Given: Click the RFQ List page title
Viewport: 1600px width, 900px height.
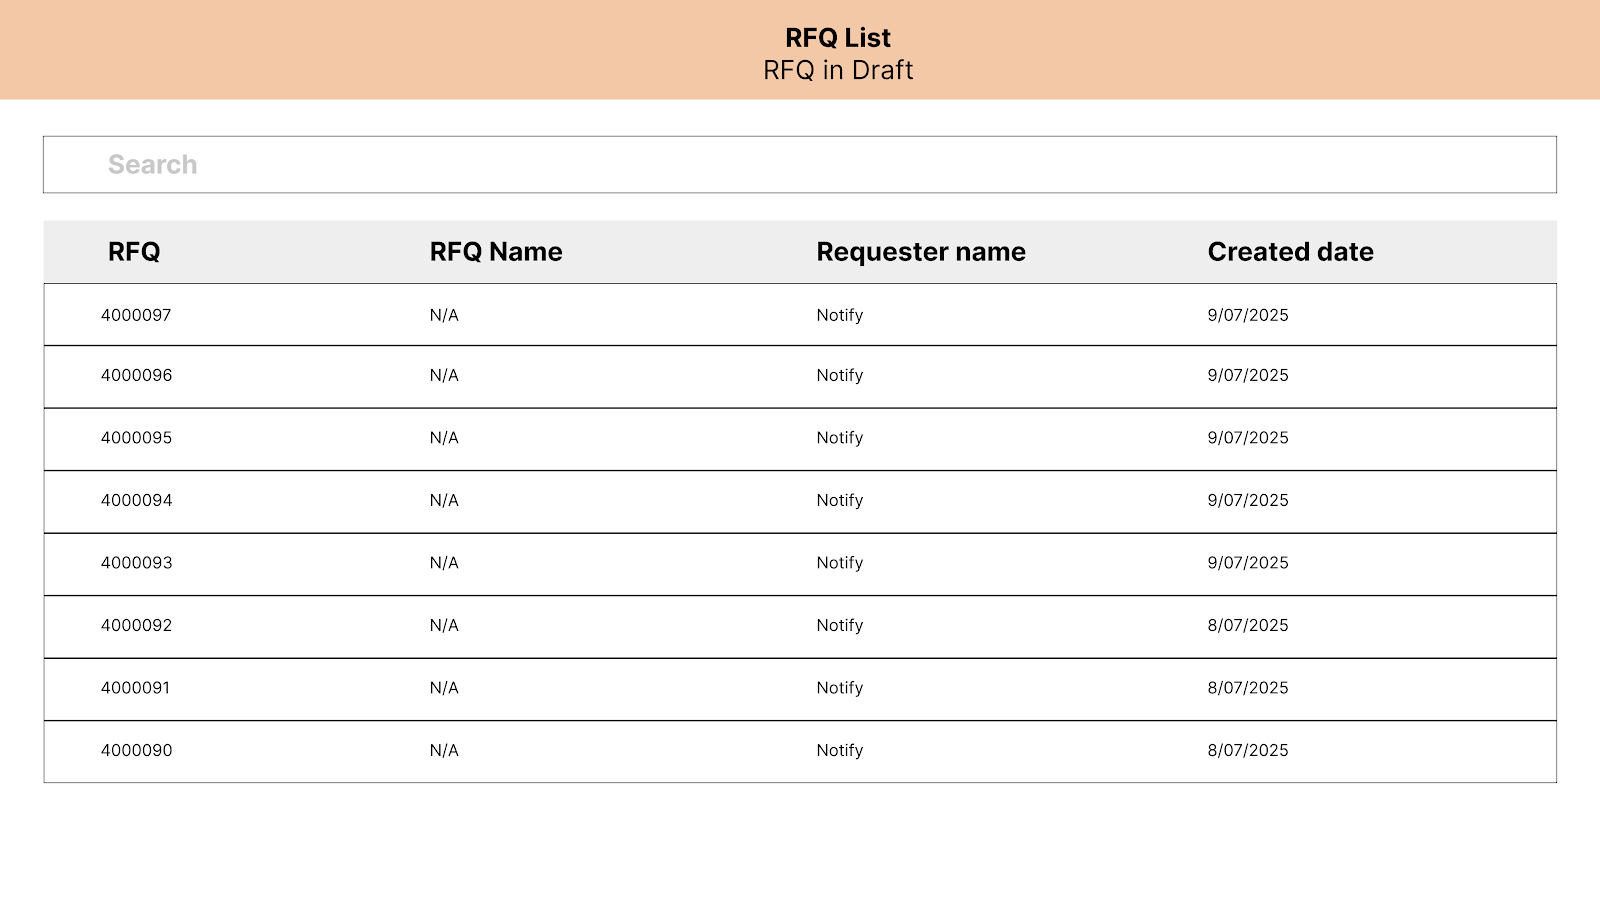Looking at the screenshot, I should 838,37.
